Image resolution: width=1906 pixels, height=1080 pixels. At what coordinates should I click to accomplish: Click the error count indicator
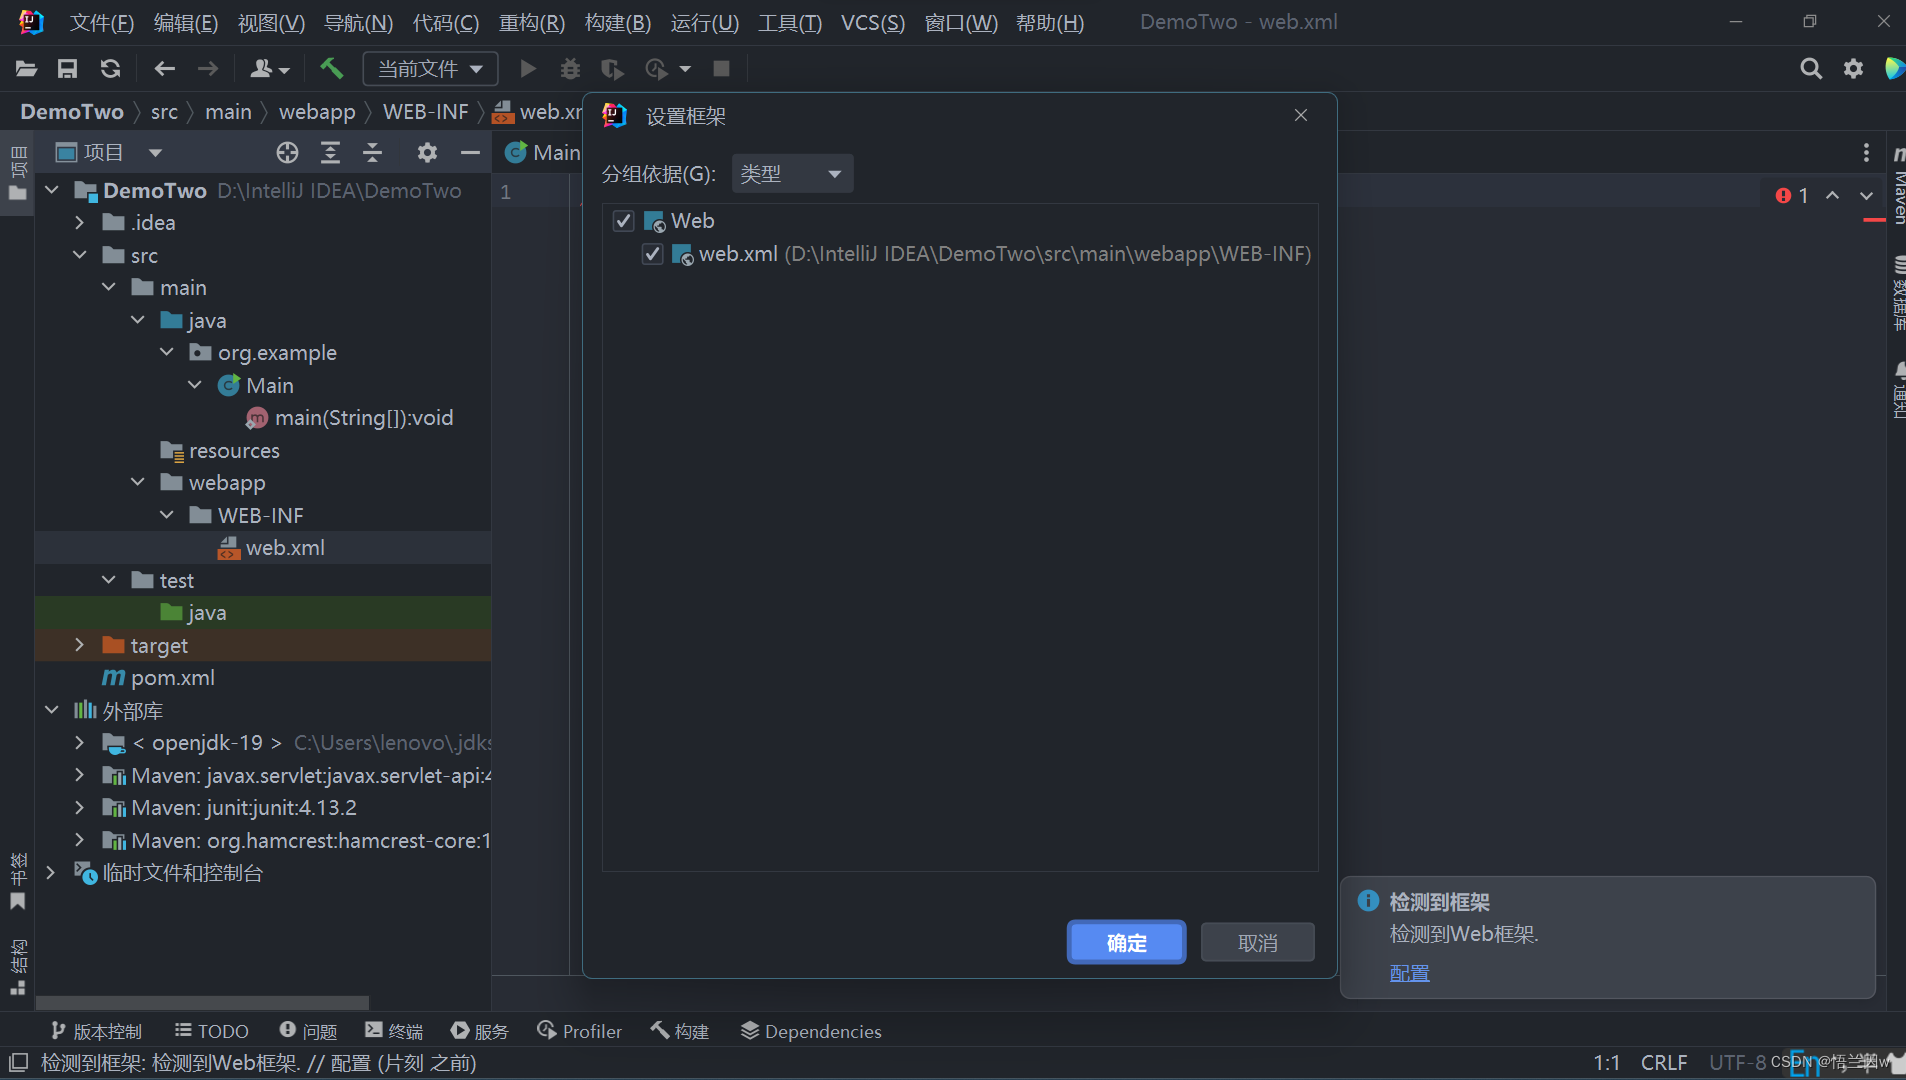(1792, 195)
